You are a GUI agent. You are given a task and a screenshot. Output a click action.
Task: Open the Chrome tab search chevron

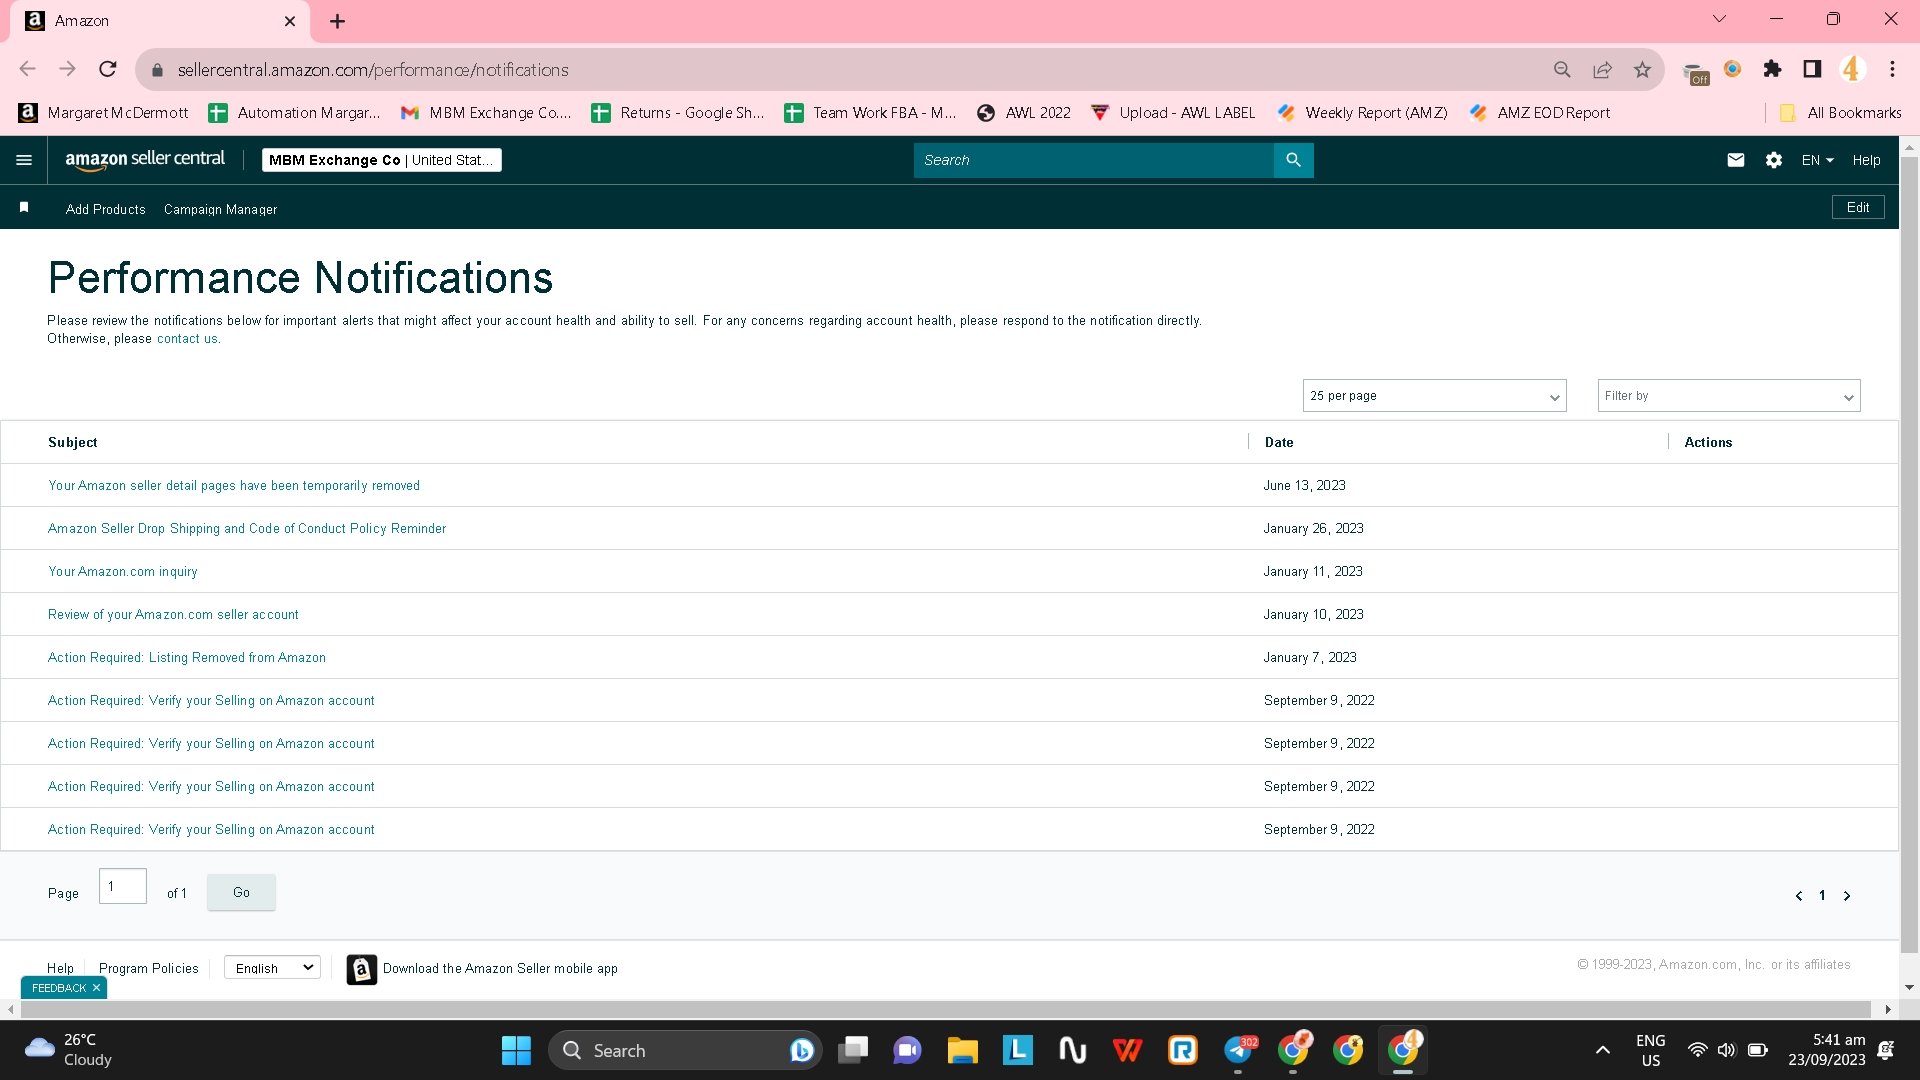pos(1719,19)
